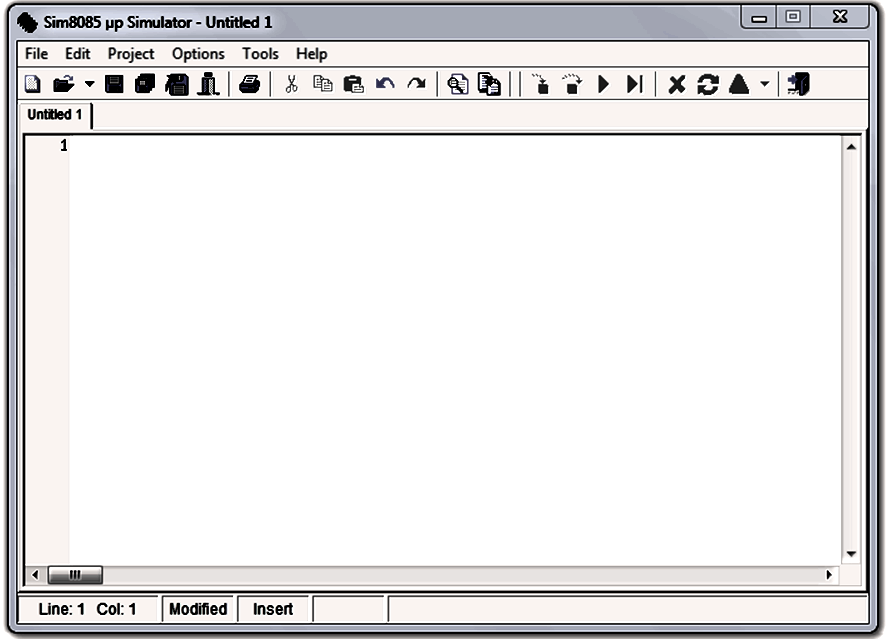This screenshot has width=886, height=642.
Task: Expand the recent files arrow beside Open
Action: click(89, 85)
